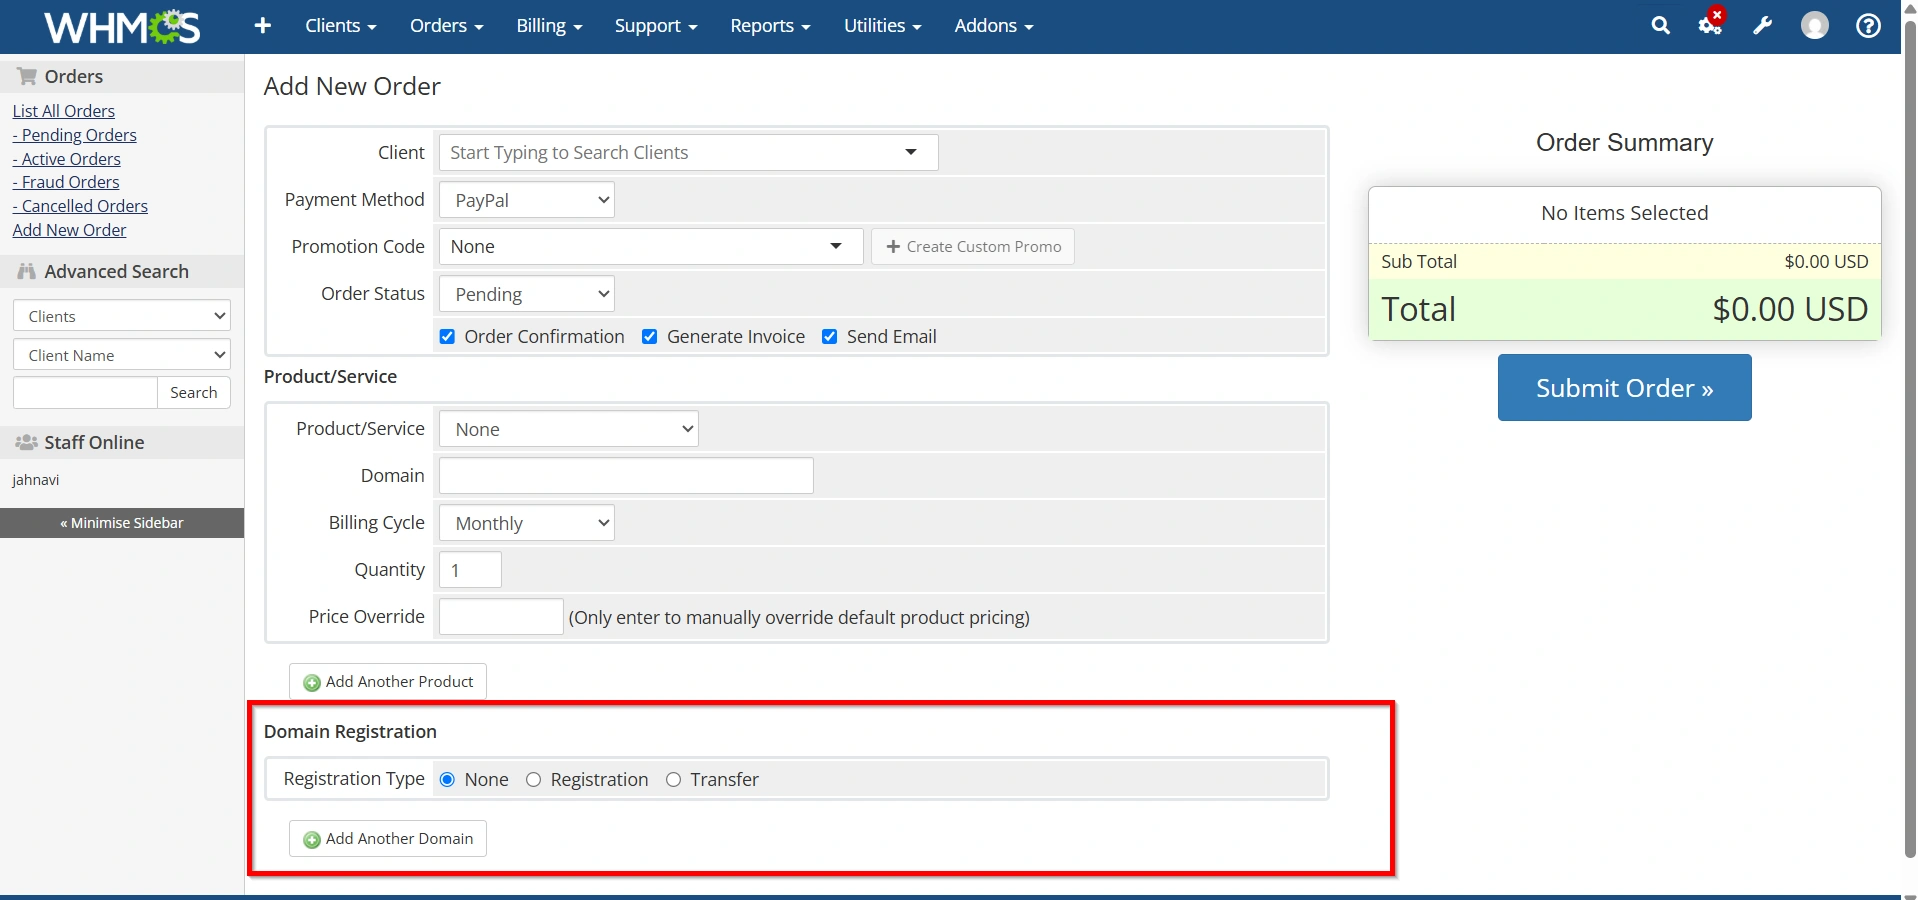Open the Clients top menu

click(x=340, y=26)
